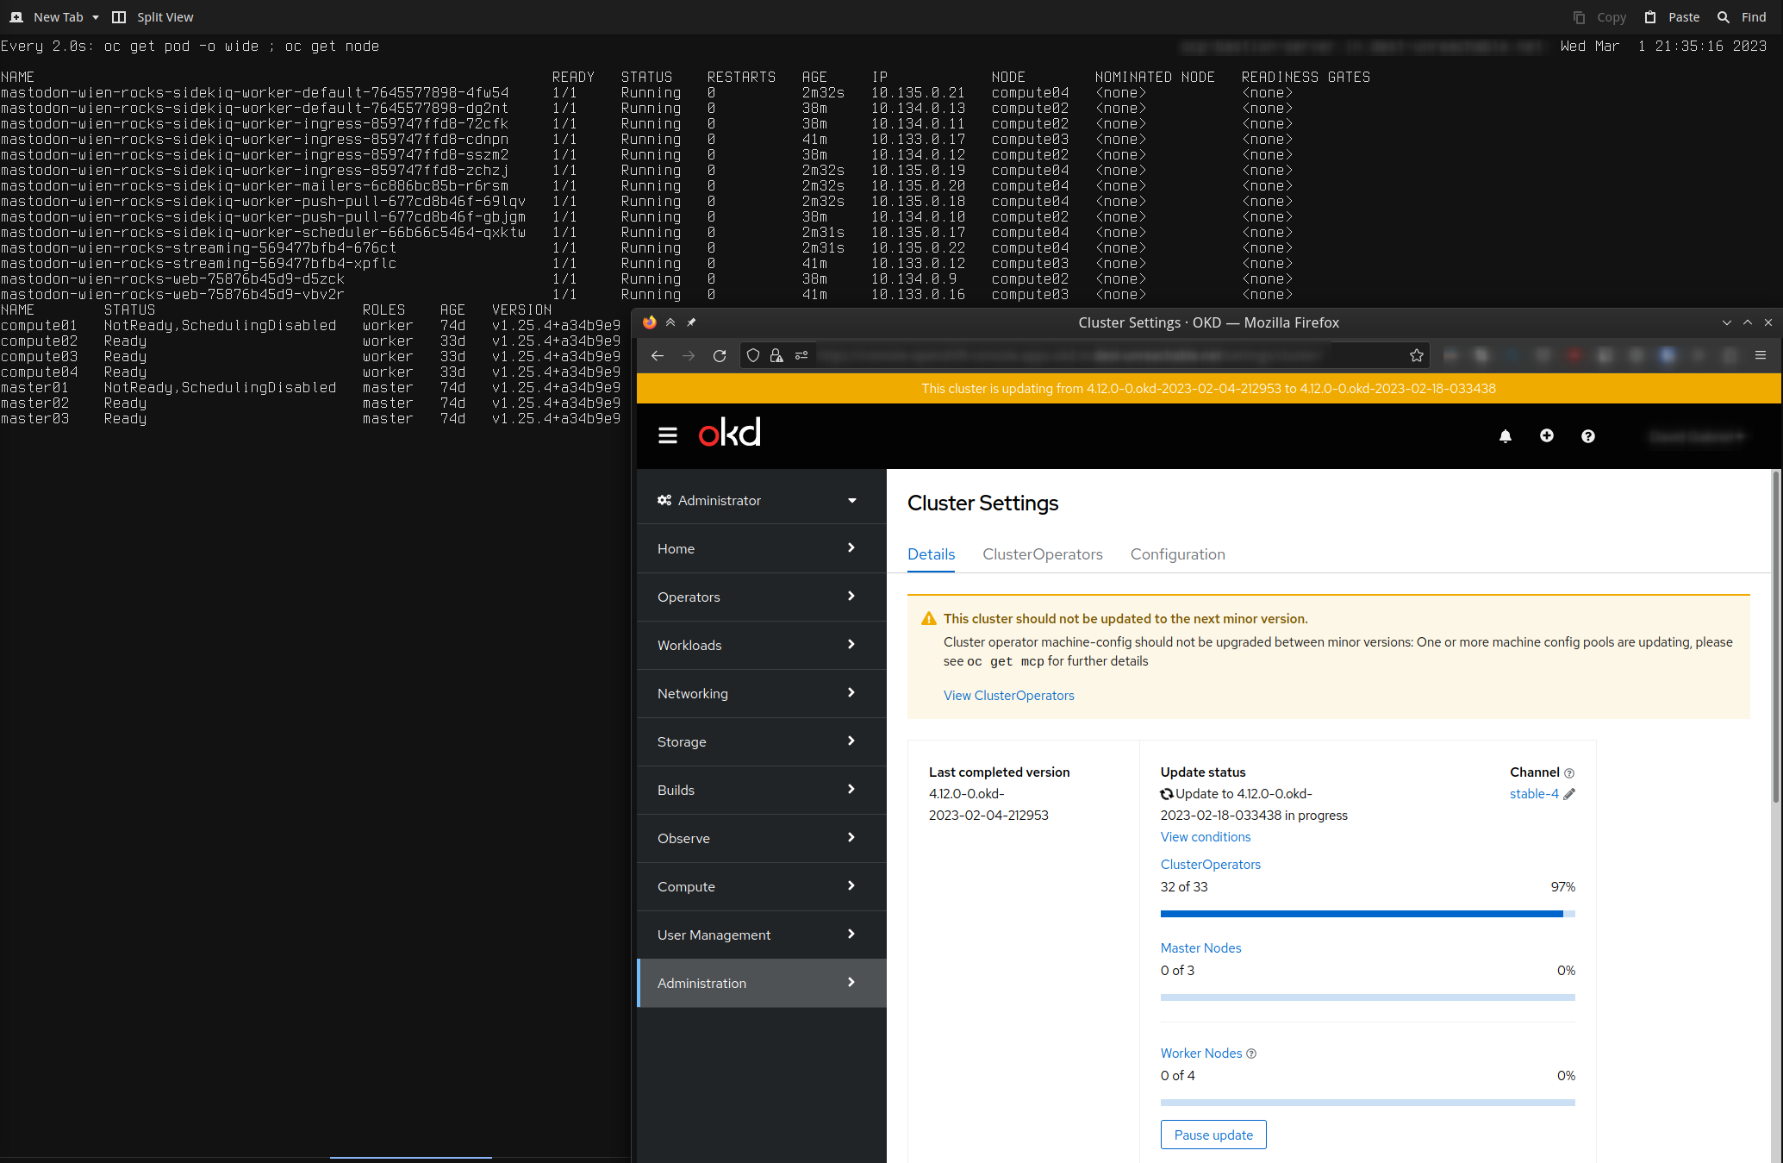Image resolution: width=1783 pixels, height=1163 pixels.
Task: Expand the Operators navigation section
Action: click(761, 597)
